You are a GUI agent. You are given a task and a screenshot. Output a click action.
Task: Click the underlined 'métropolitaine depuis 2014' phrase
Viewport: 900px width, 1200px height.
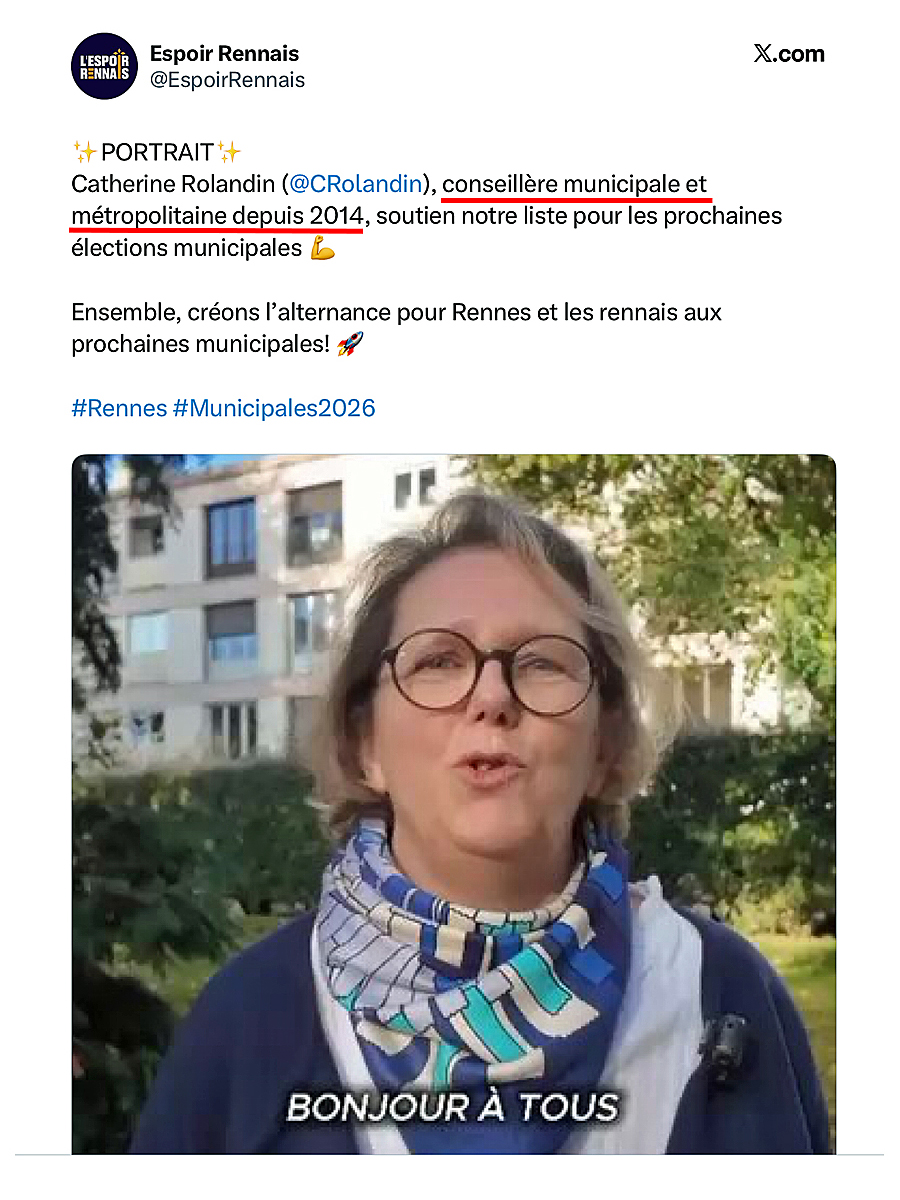pos(217,216)
